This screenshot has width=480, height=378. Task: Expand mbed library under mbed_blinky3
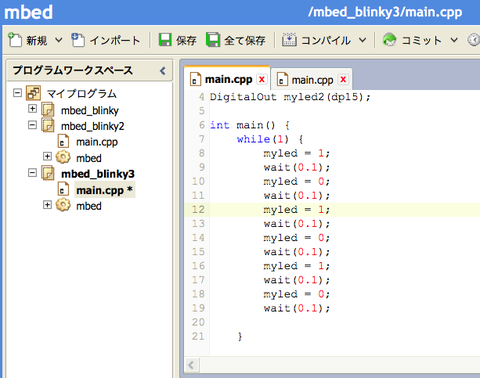pyautogui.click(x=47, y=204)
